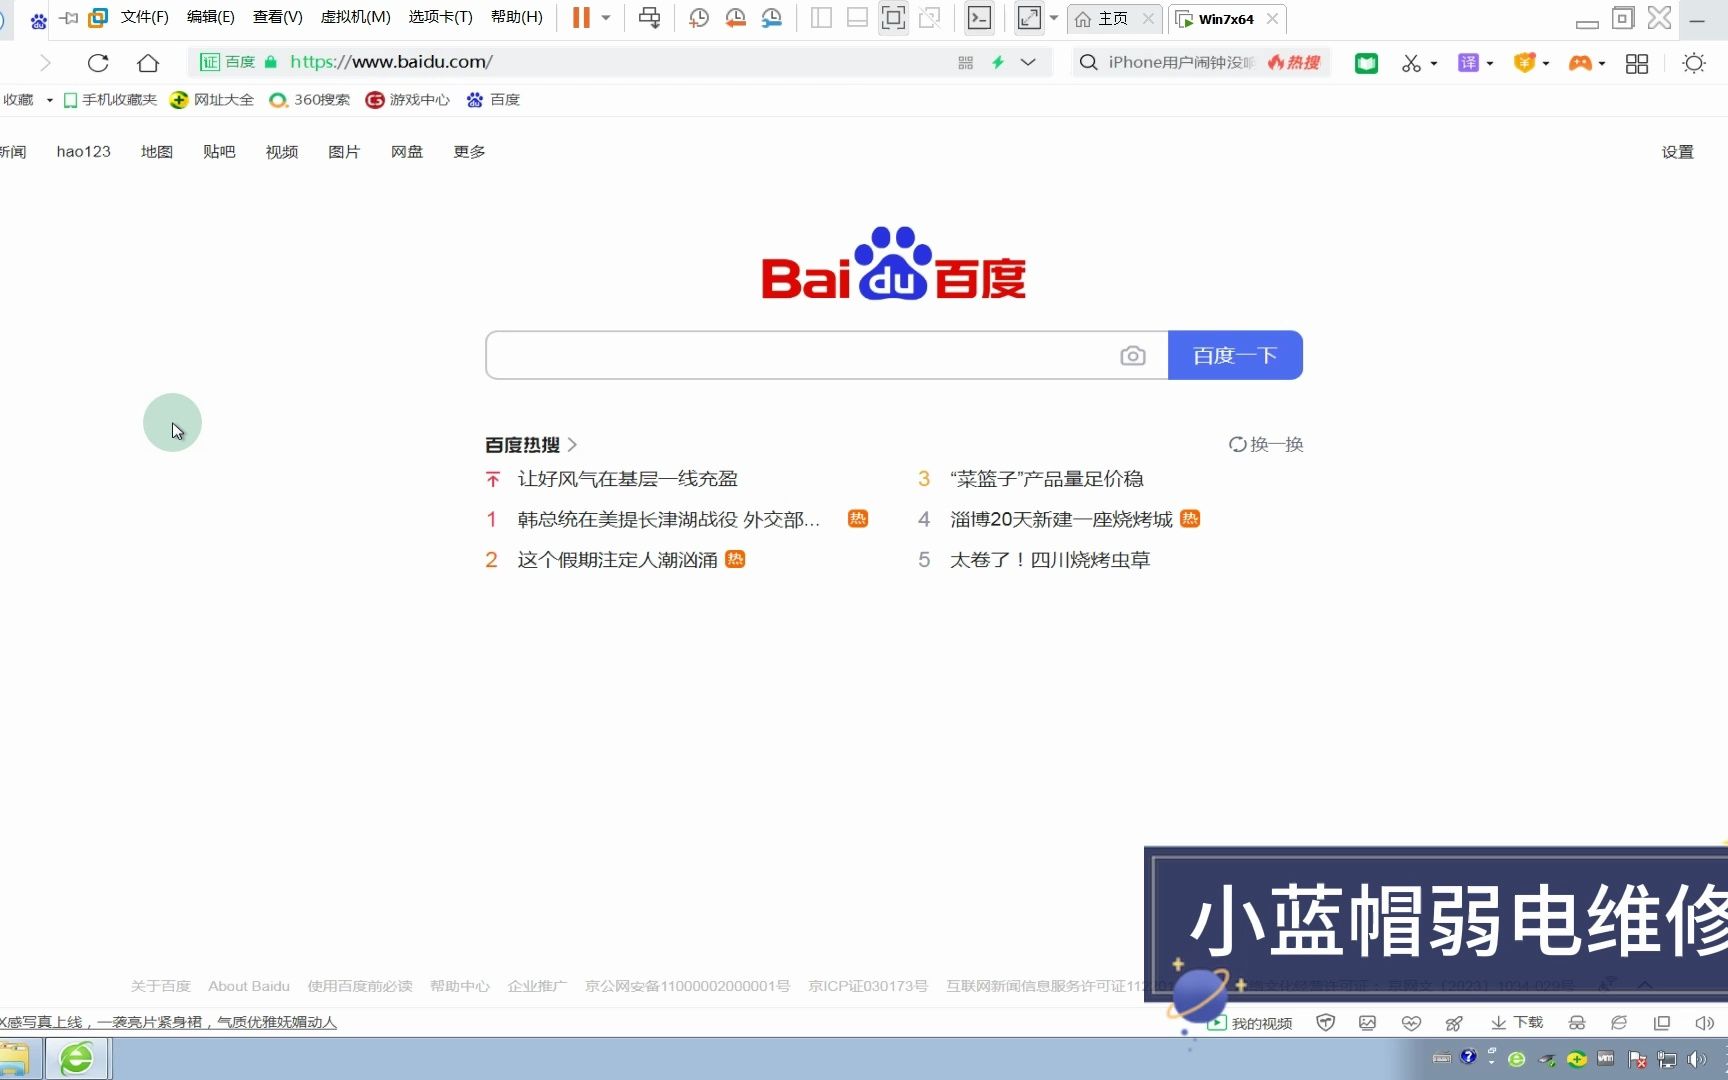Click the hao123 navigation link

point(84,152)
